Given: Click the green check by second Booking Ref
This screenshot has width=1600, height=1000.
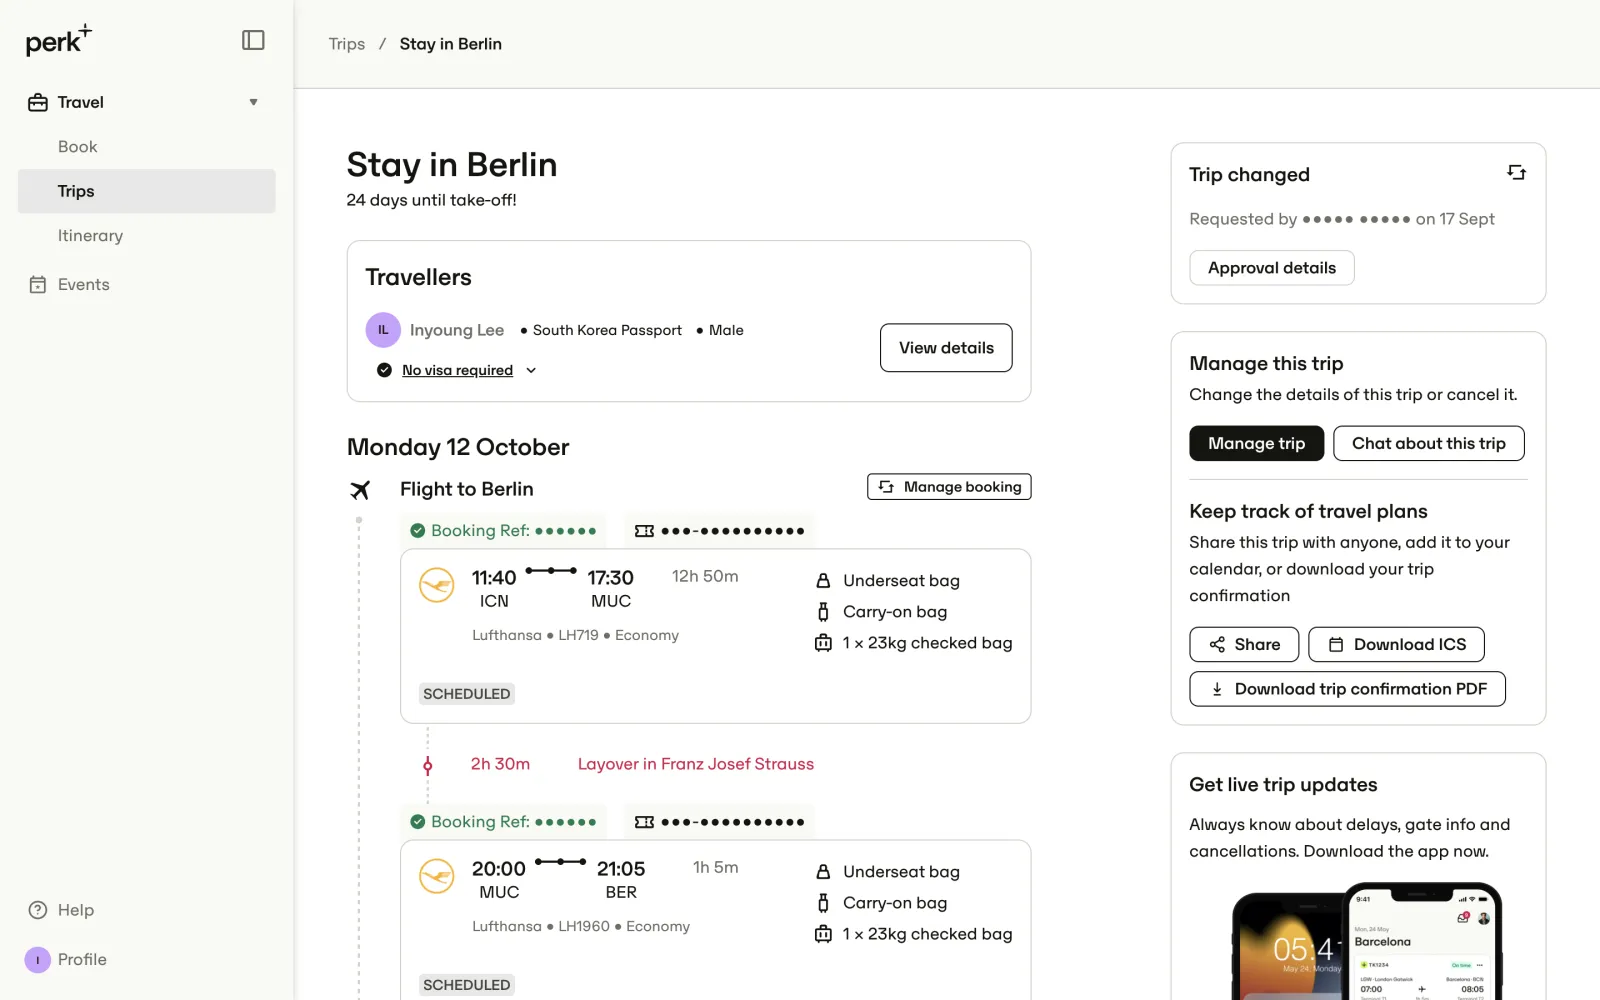Looking at the screenshot, I should click(418, 822).
